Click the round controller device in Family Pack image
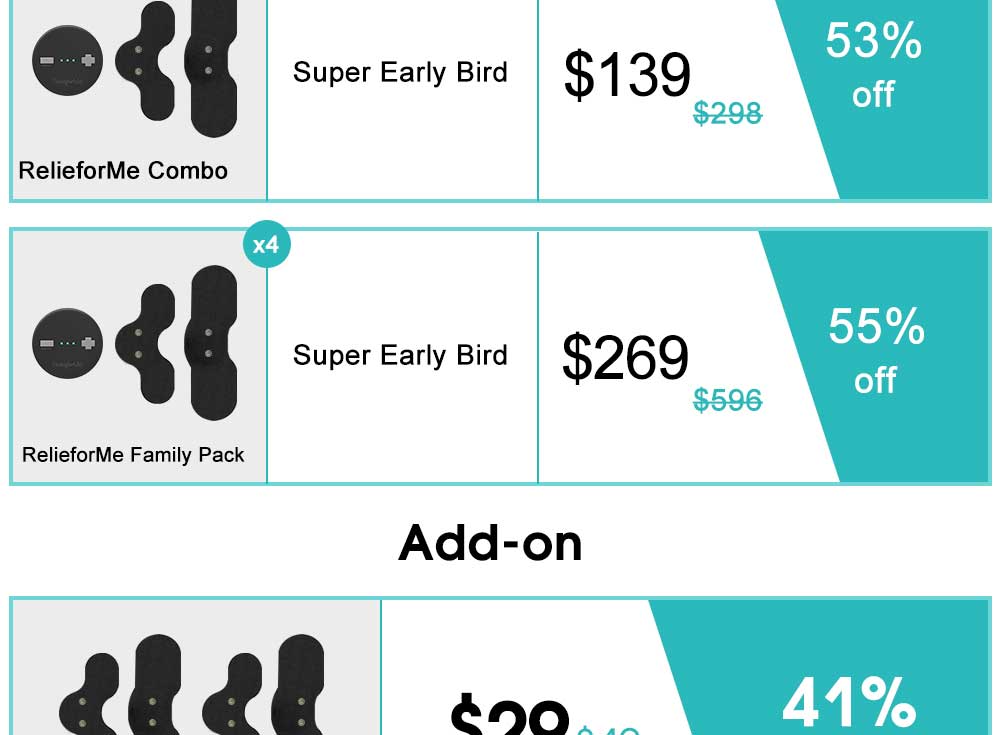The width and height of the screenshot is (1000, 735). pyautogui.click(x=68, y=343)
